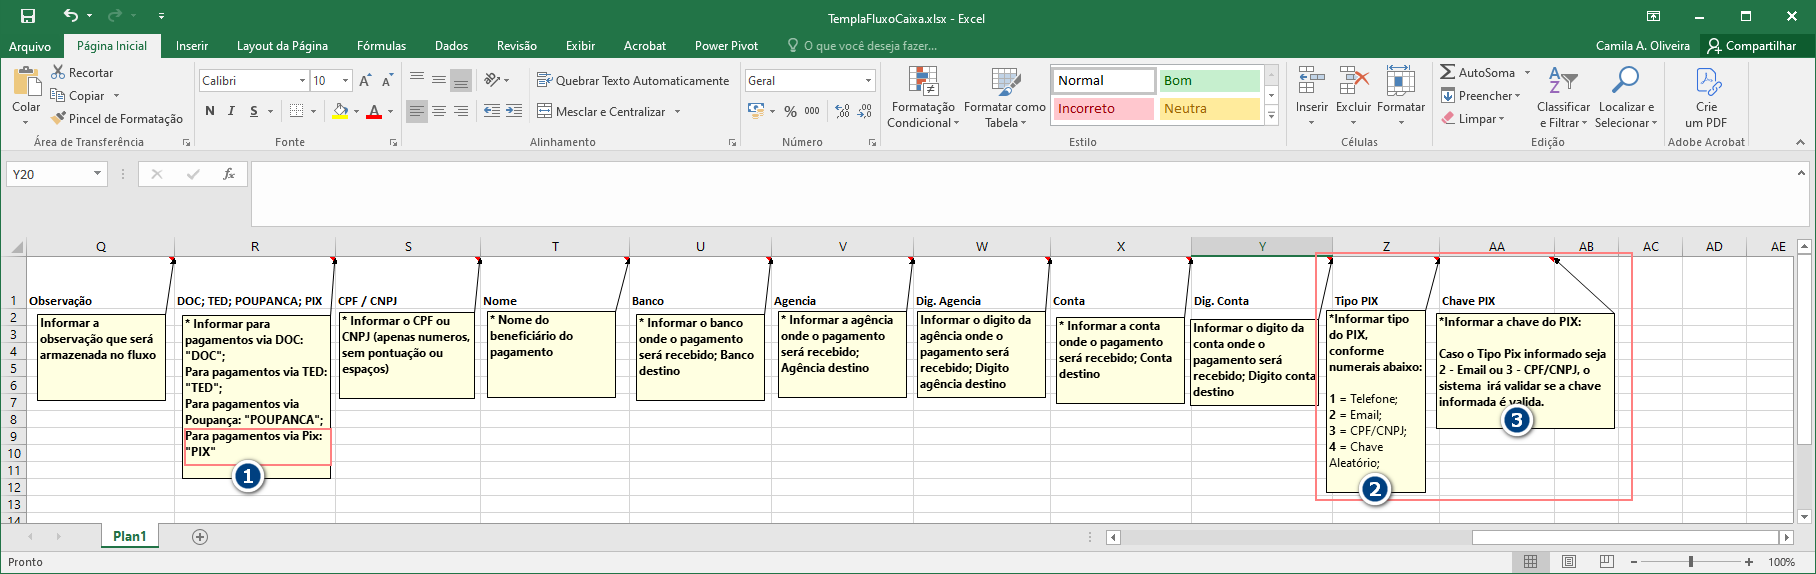
Task: Open the Fórmulas ribbon tab
Action: click(381, 46)
